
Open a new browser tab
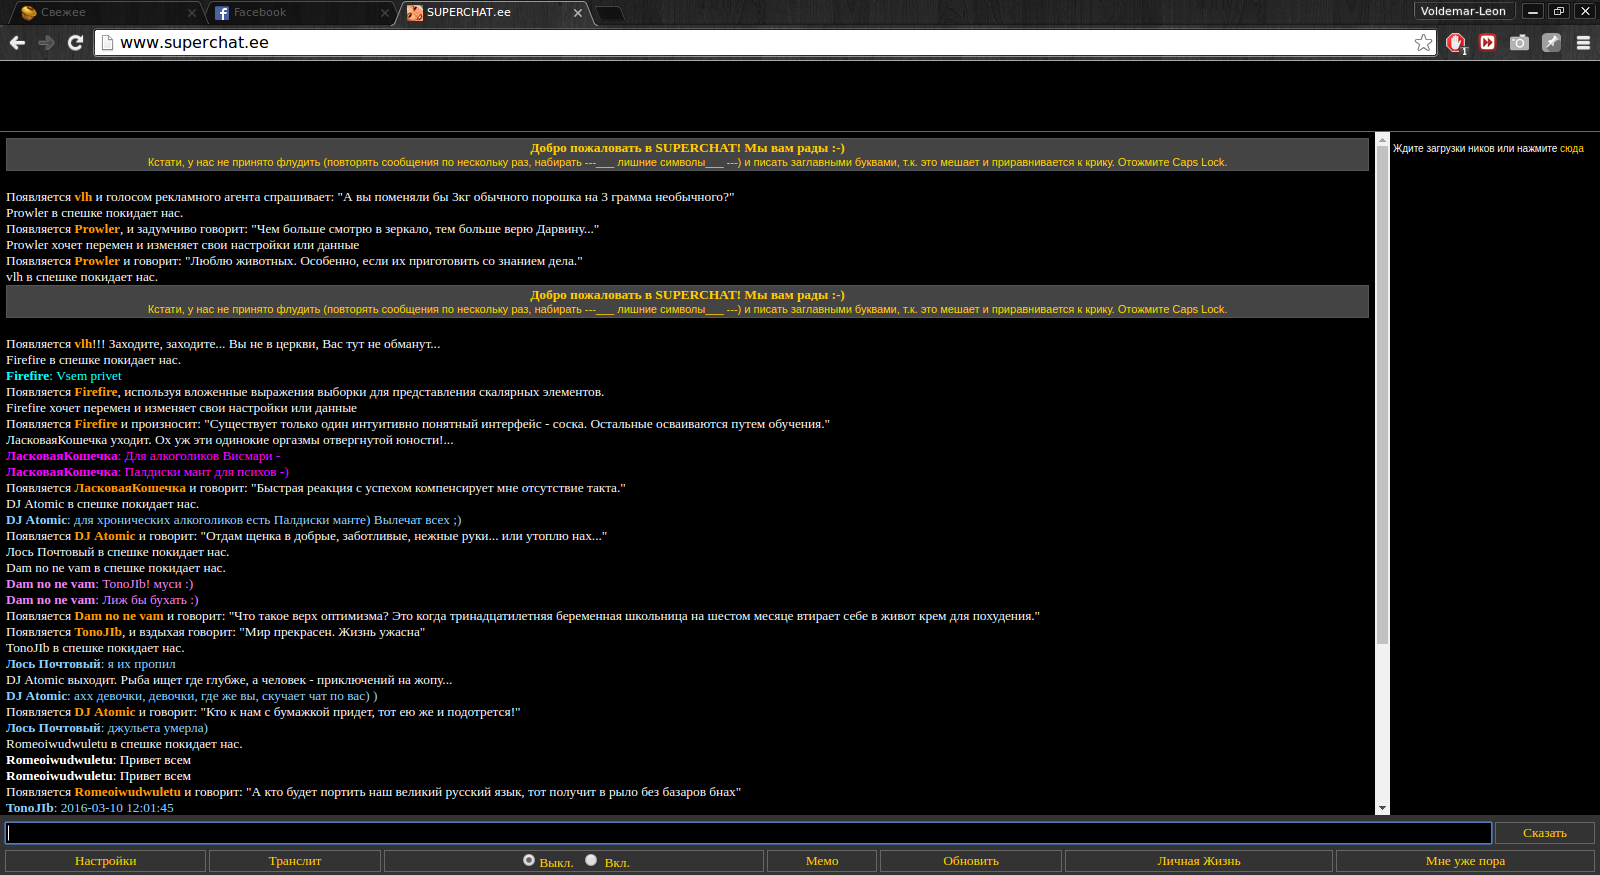(609, 13)
